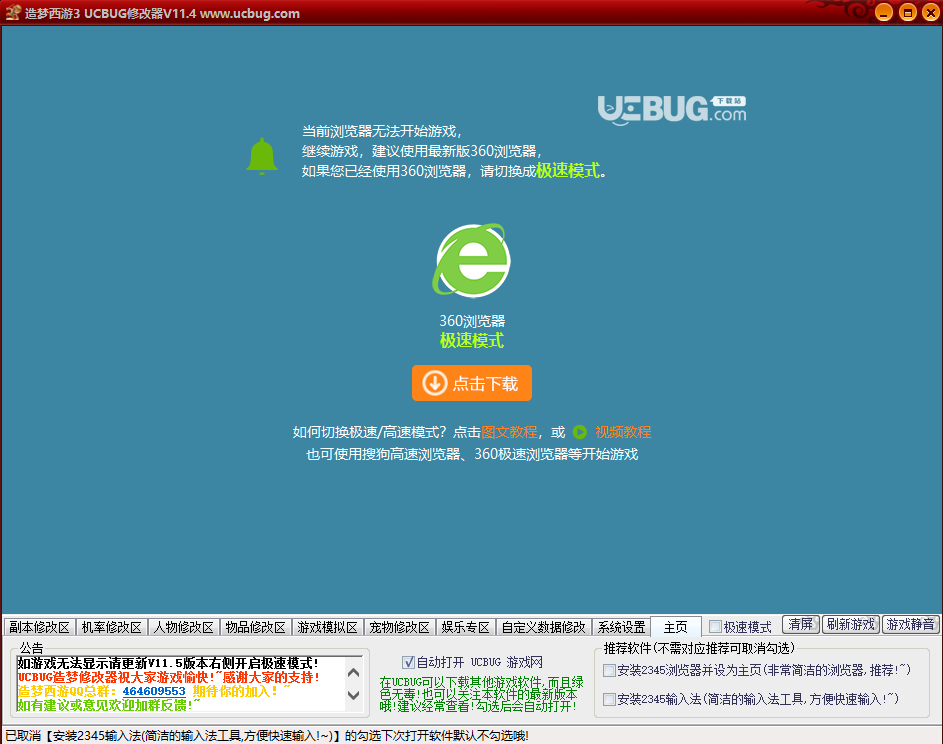Click the green video tutorial play icon

point(580,432)
